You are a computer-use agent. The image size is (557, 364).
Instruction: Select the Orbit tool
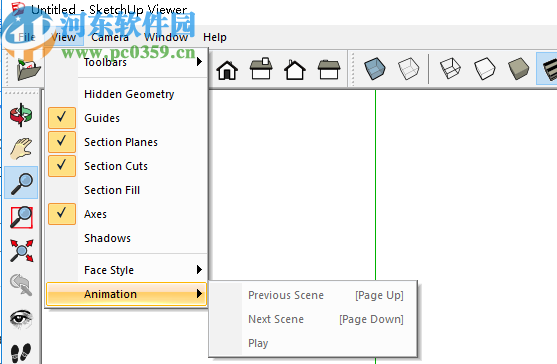(x=21, y=115)
